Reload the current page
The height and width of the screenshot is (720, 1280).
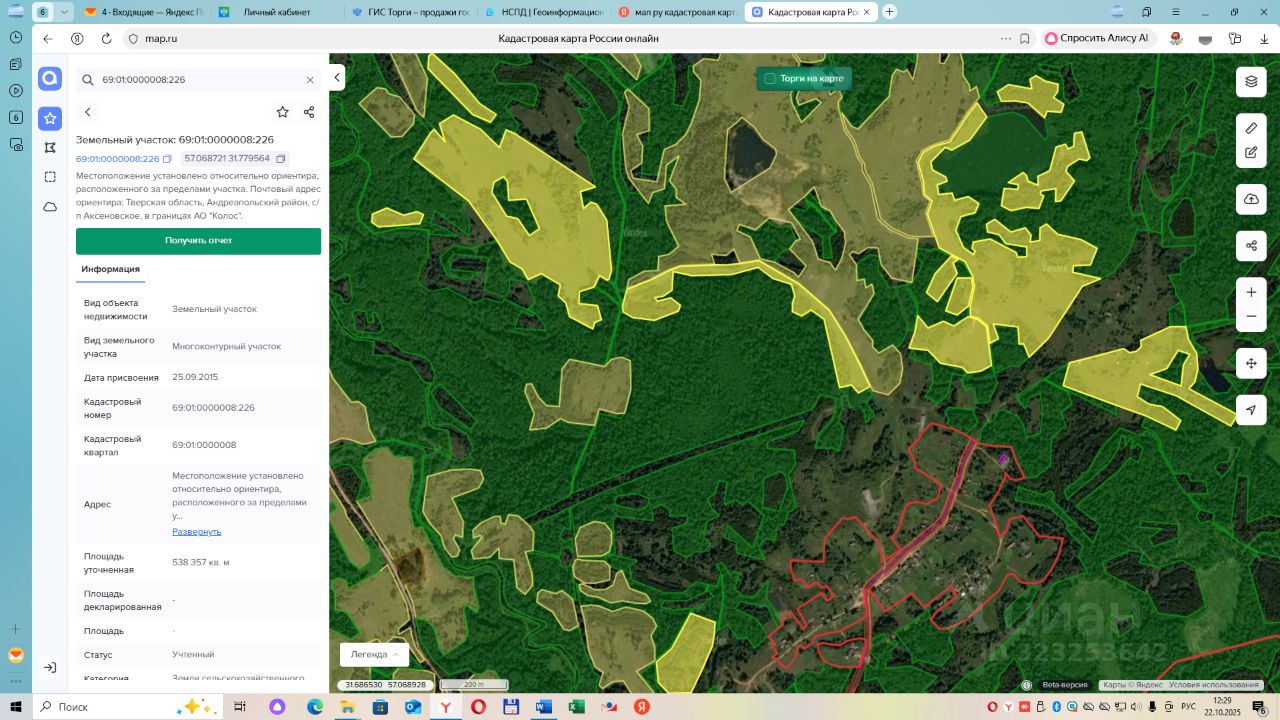(x=106, y=38)
